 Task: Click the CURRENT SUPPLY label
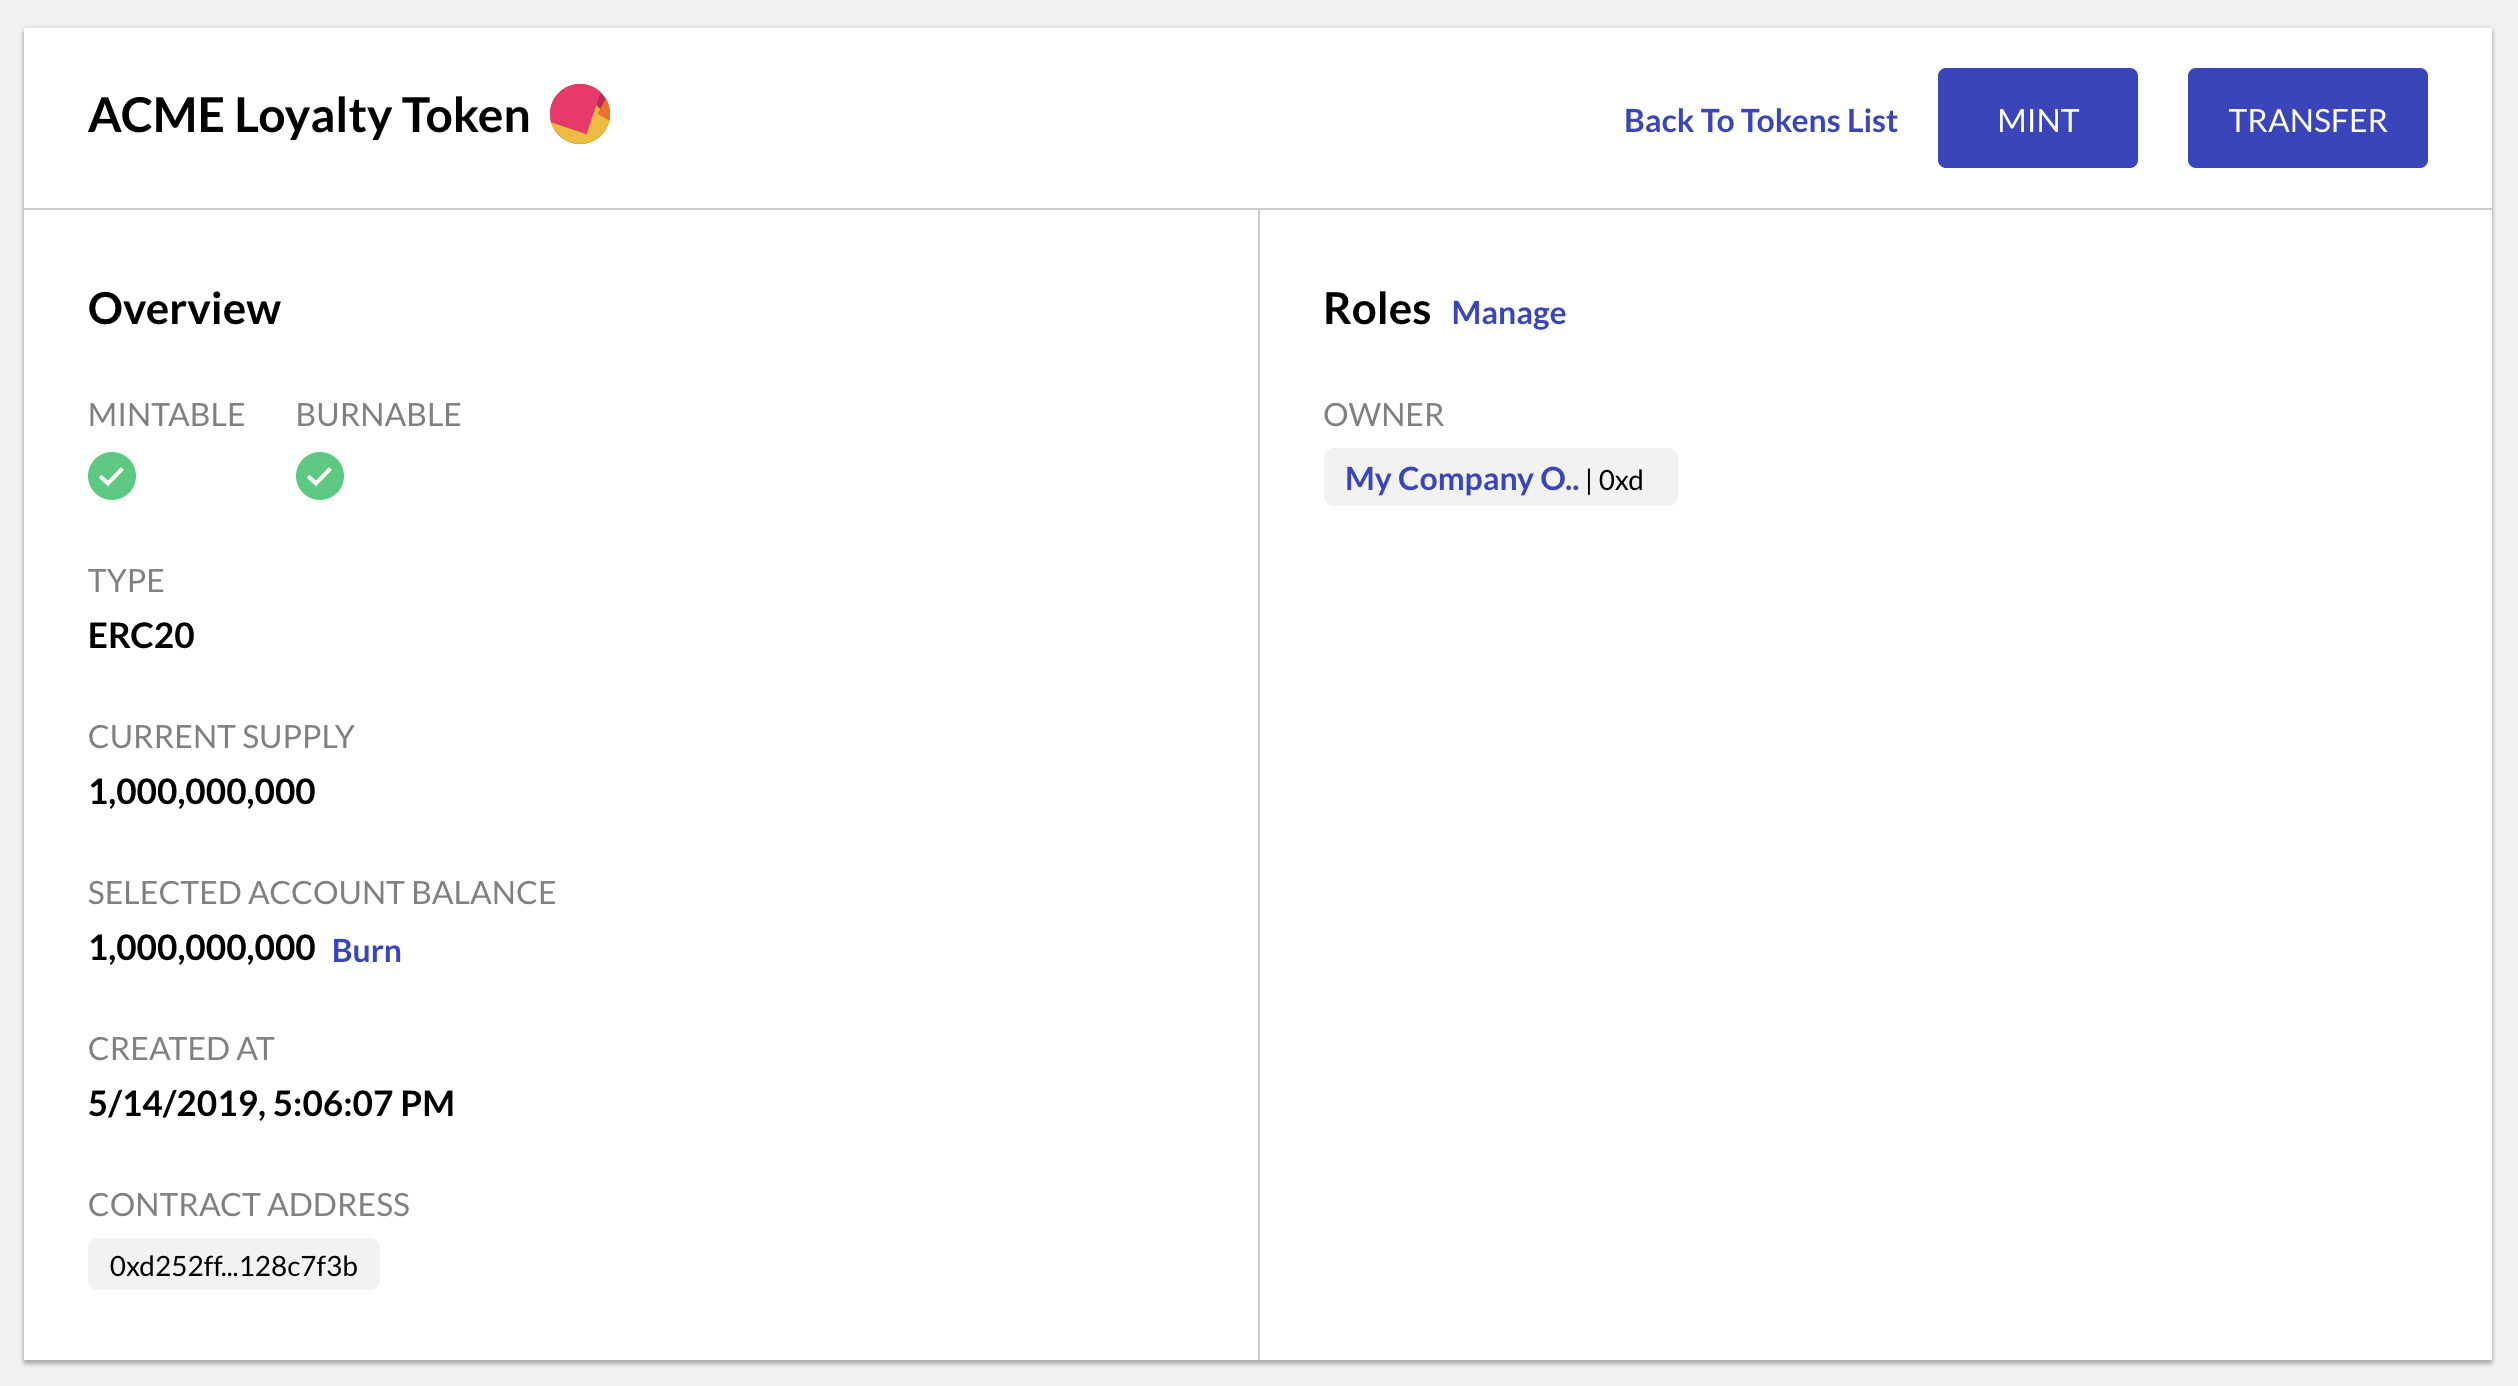221,736
